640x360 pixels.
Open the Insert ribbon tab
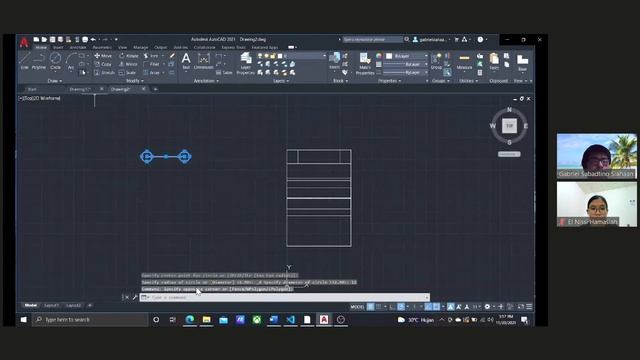click(x=58, y=47)
